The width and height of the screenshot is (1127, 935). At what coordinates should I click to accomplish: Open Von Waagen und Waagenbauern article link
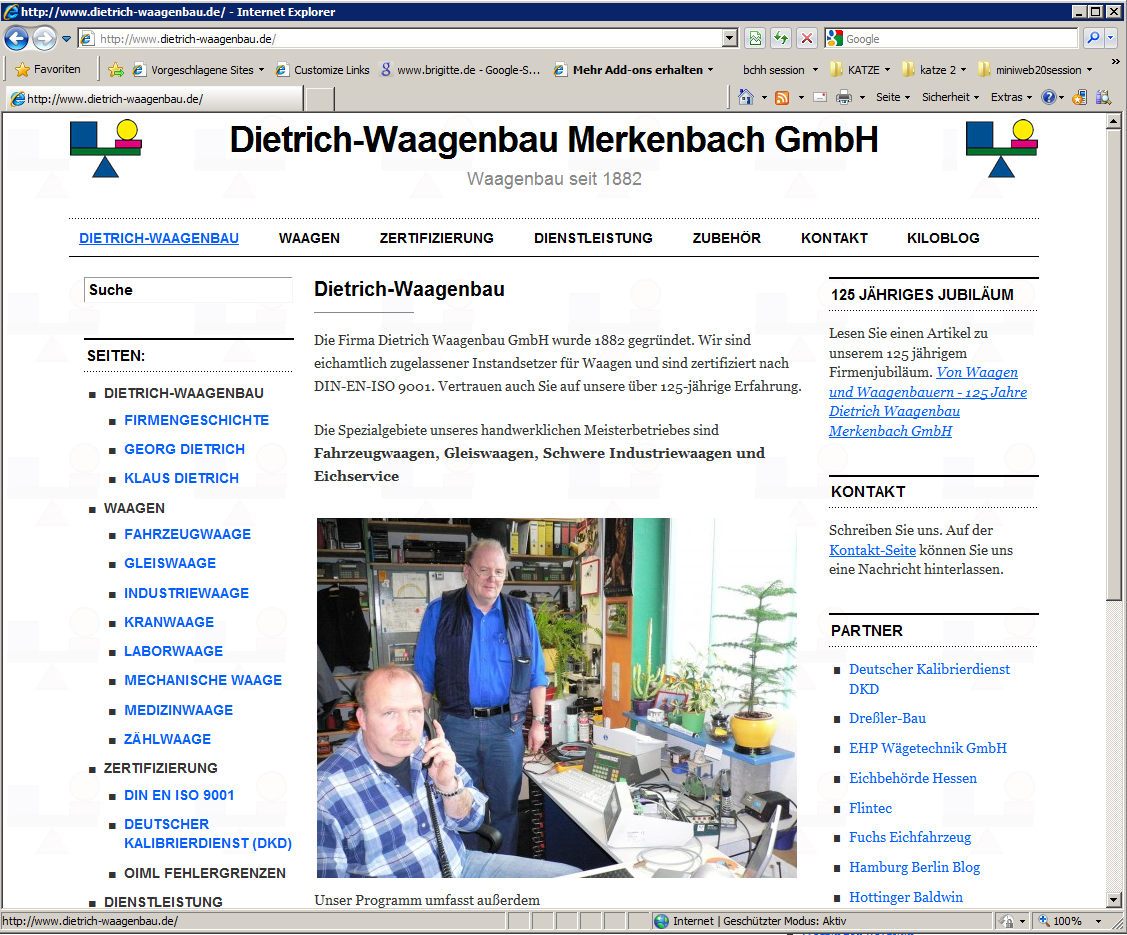point(928,402)
